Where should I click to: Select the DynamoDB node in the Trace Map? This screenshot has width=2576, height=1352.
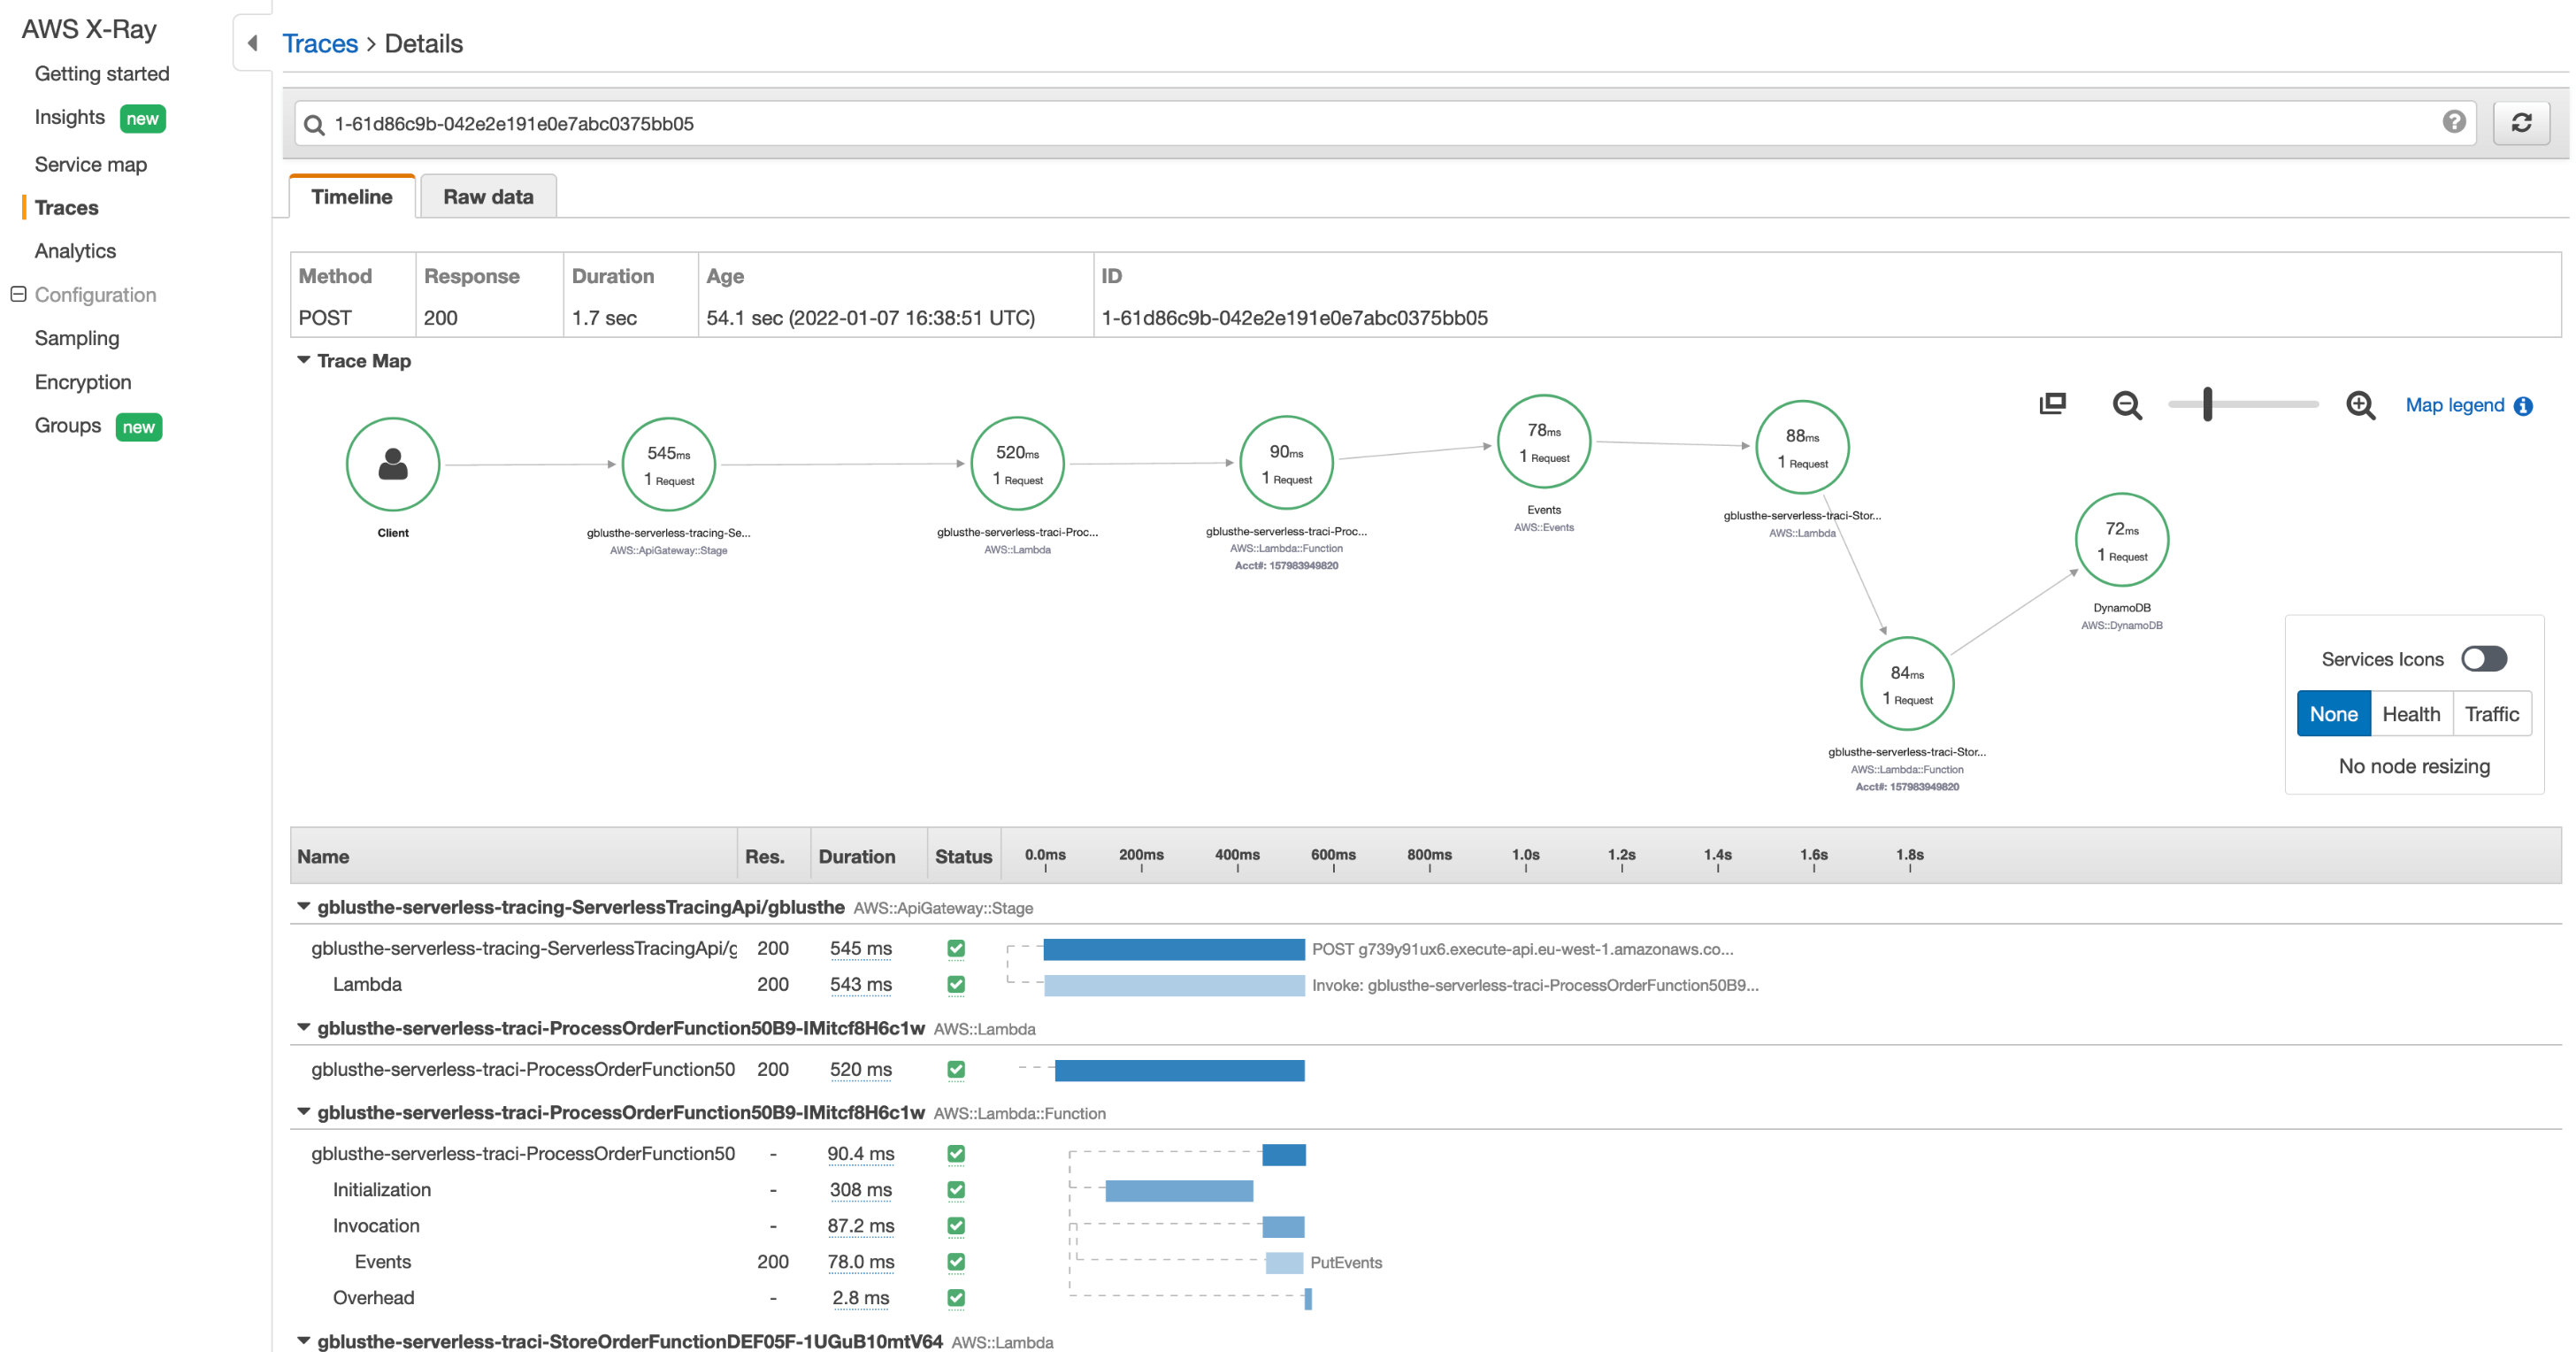coord(2121,539)
